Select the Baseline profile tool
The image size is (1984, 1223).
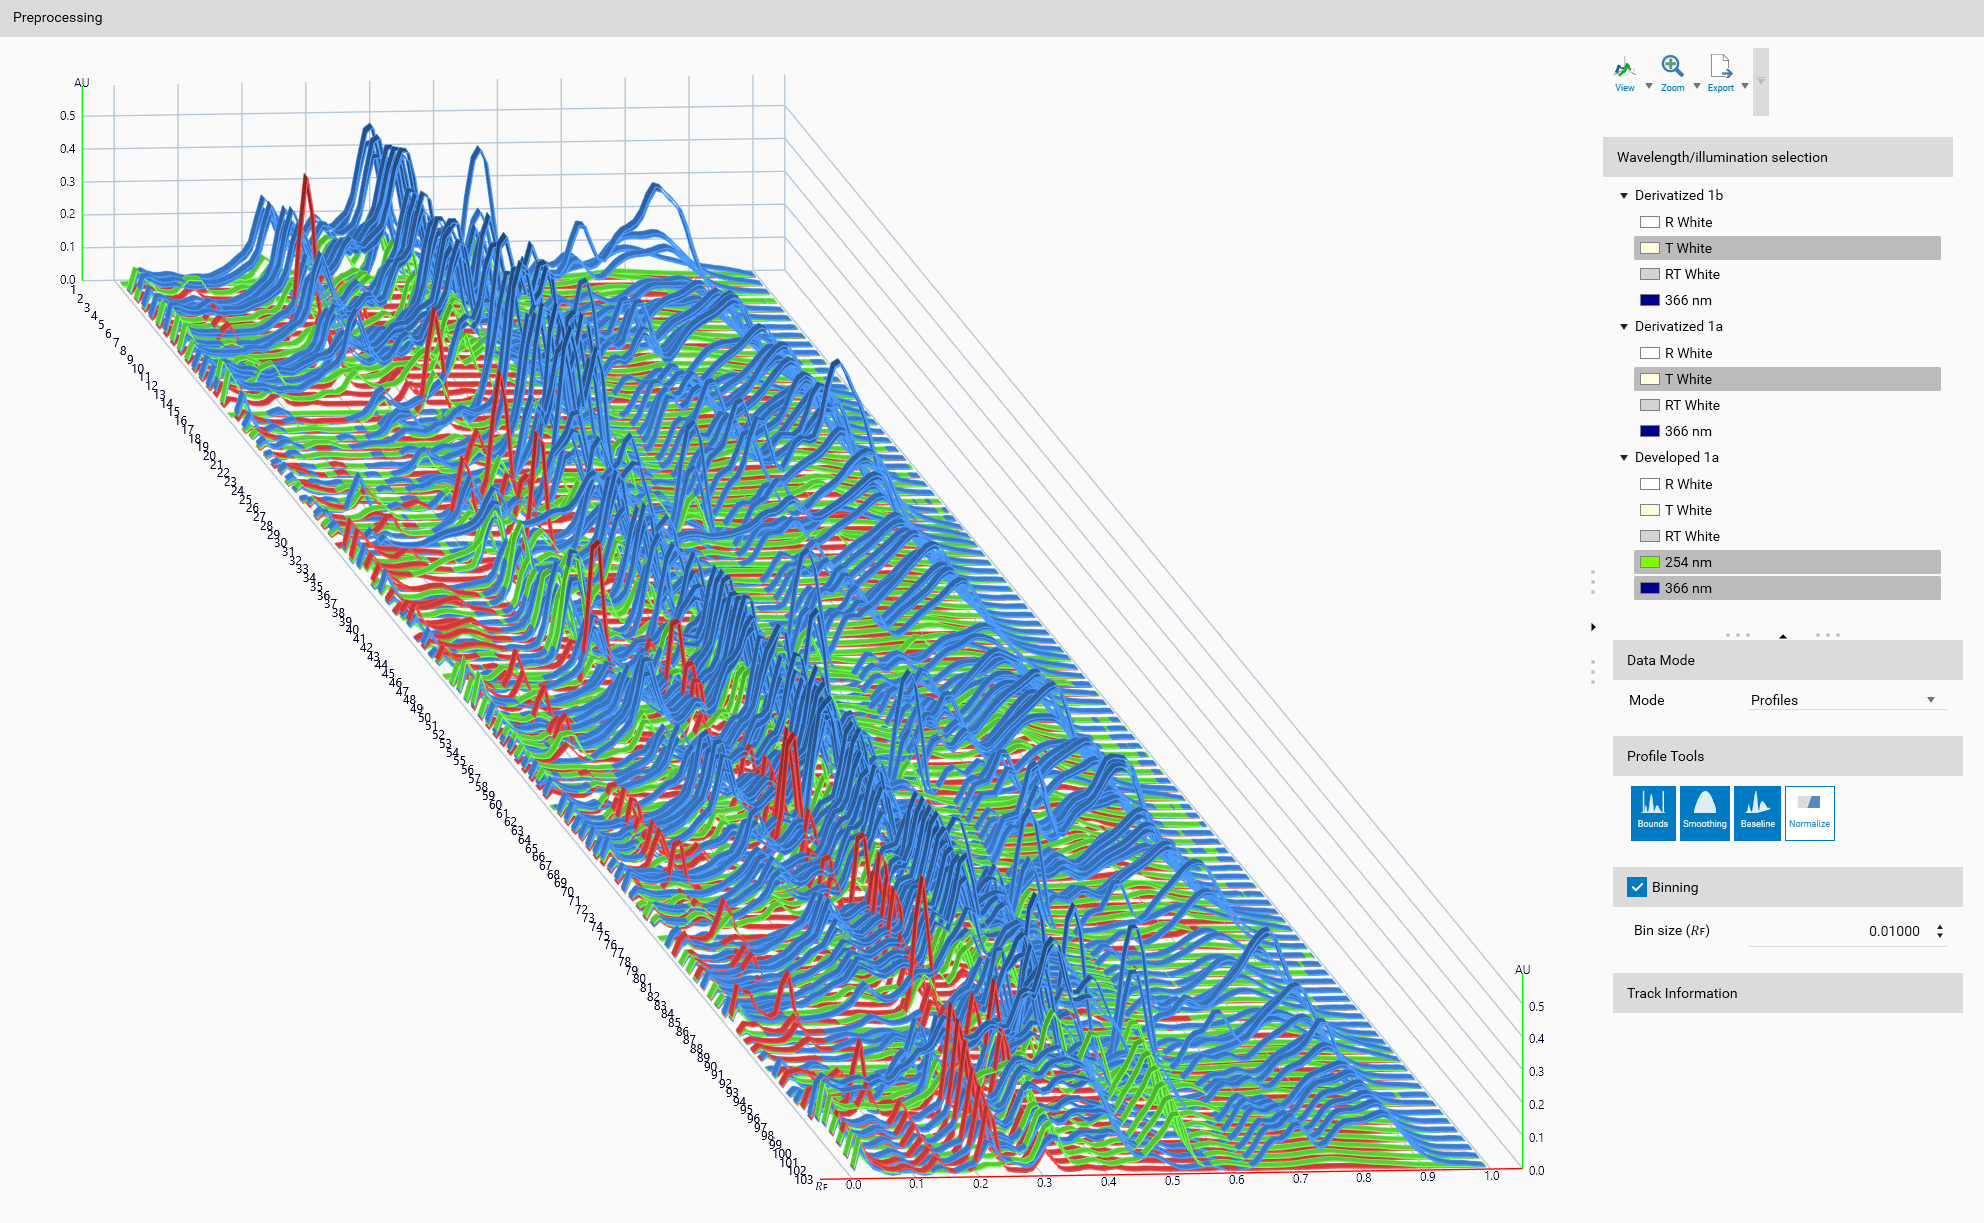(x=1757, y=812)
